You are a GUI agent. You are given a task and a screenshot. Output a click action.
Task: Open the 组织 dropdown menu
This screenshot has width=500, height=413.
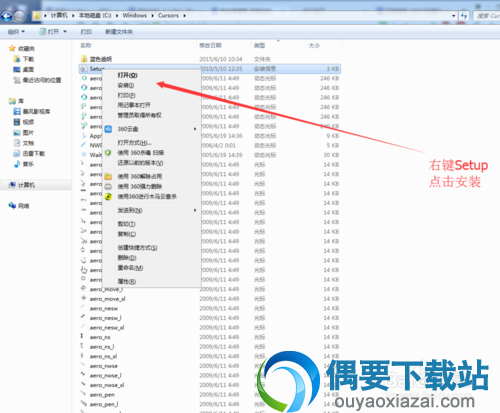pos(16,32)
